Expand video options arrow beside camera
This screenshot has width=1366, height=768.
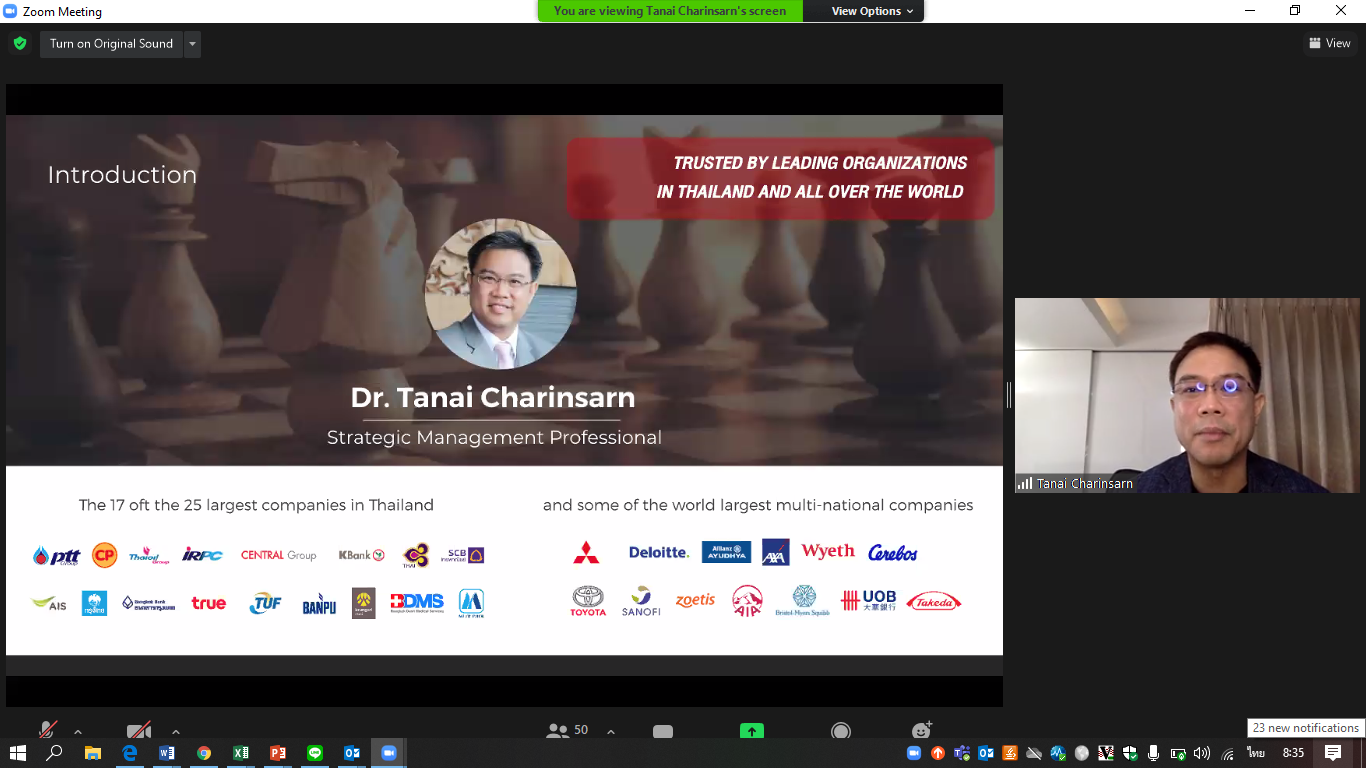pyautogui.click(x=176, y=731)
